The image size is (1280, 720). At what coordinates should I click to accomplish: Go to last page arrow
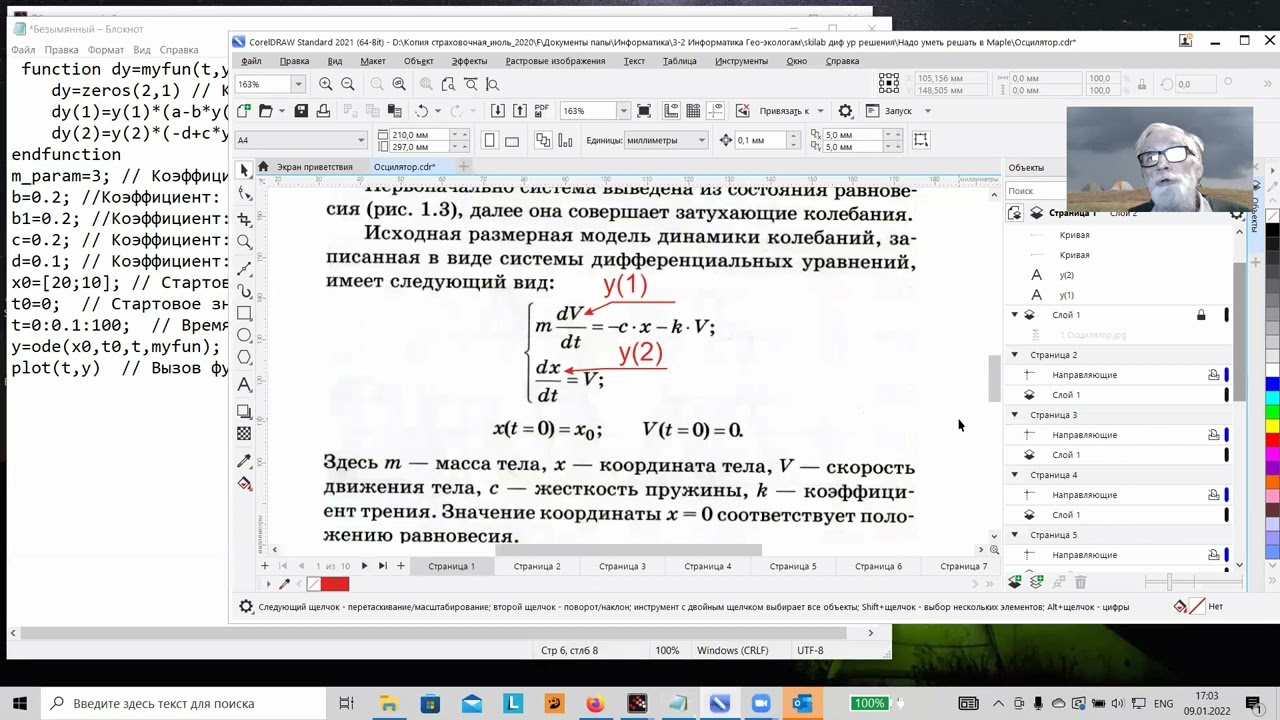pos(382,566)
